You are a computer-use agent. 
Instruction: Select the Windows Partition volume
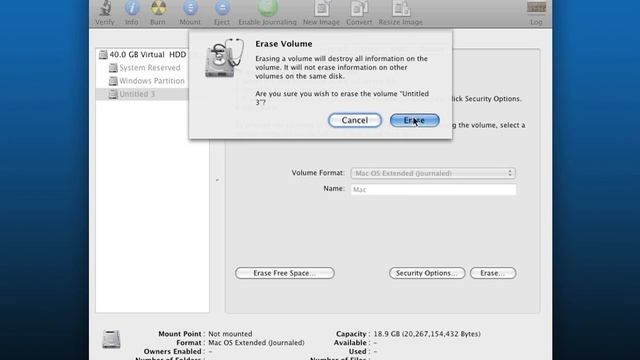(x=147, y=81)
